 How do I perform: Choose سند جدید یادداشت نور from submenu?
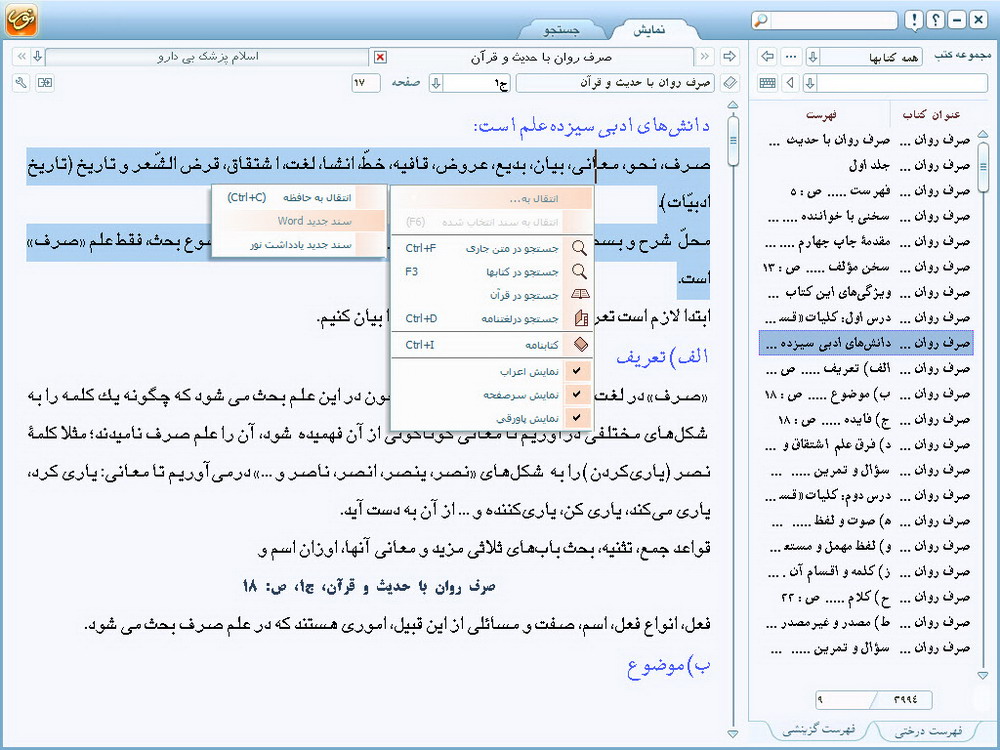tap(299, 245)
